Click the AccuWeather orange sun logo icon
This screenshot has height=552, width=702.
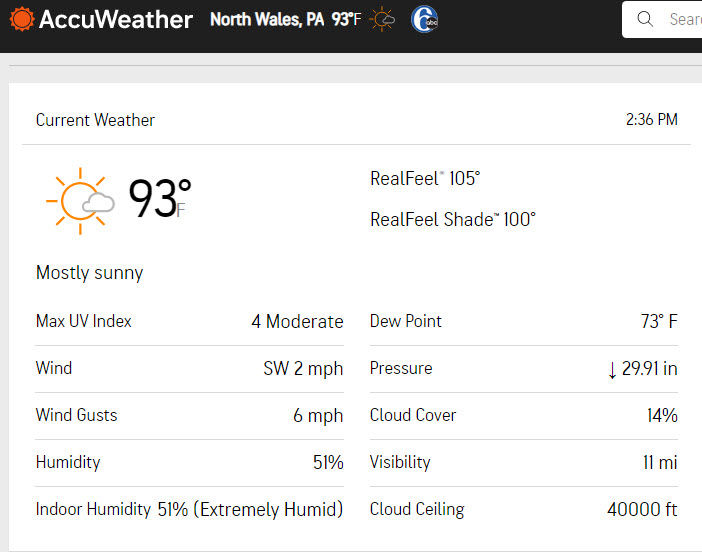tap(21, 19)
